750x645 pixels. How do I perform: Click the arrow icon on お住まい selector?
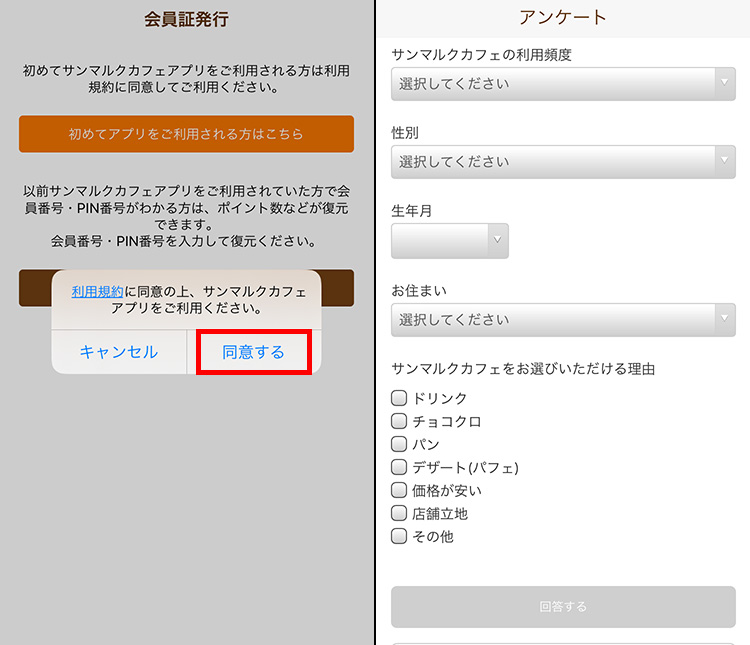(x=725, y=318)
